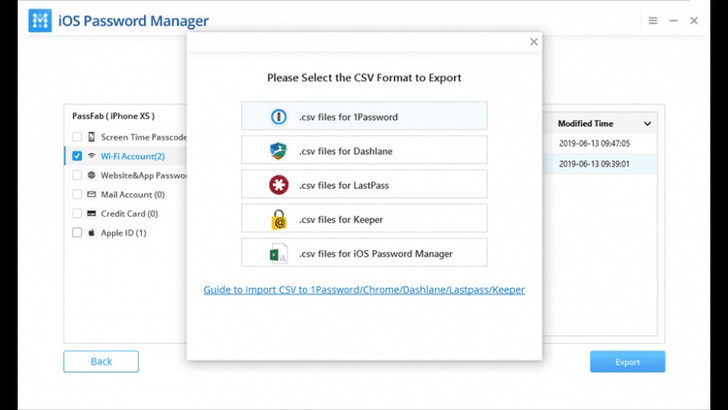Choose .csv files for Keeper option
Viewport: 728px width, 410px height.
tap(364, 218)
